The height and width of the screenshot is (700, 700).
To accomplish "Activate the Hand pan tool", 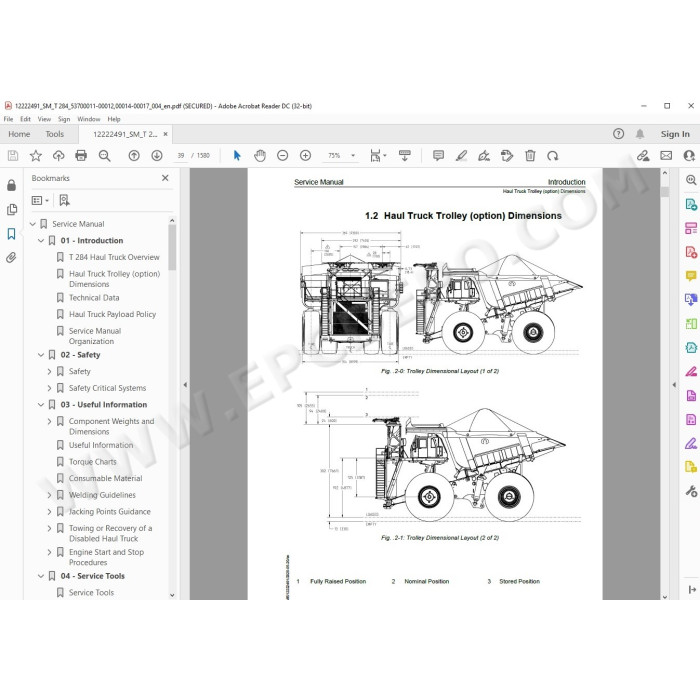I will pos(260,155).
